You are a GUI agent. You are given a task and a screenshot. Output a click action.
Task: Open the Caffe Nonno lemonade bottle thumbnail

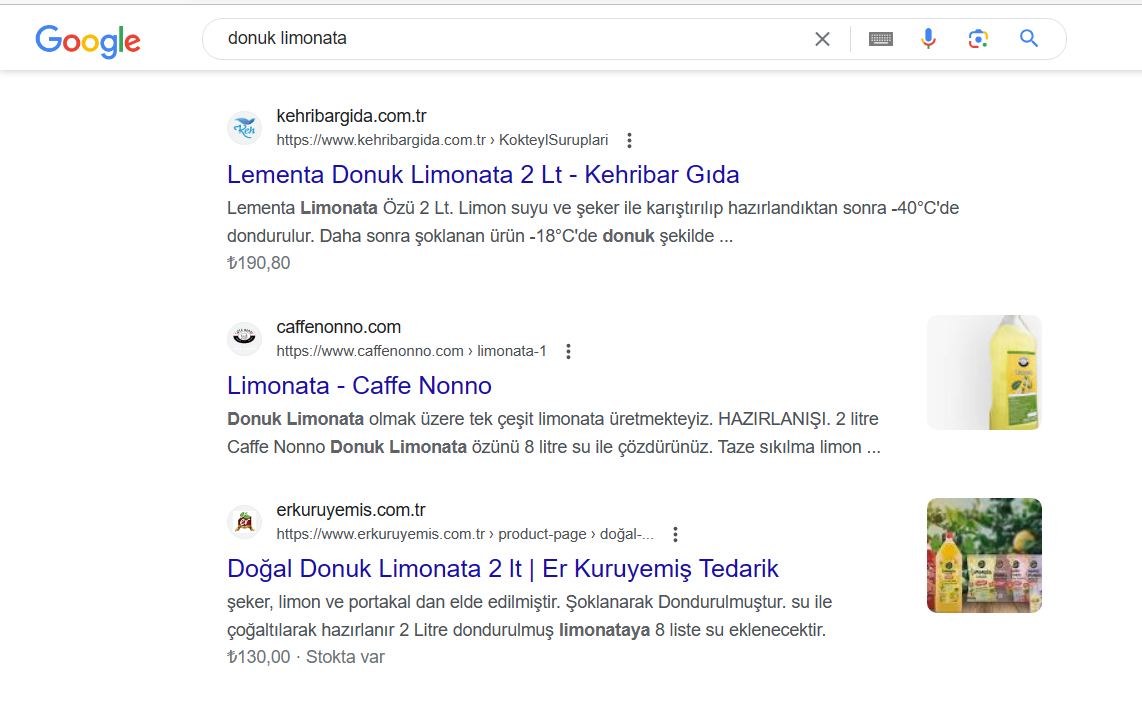coord(984,372)
